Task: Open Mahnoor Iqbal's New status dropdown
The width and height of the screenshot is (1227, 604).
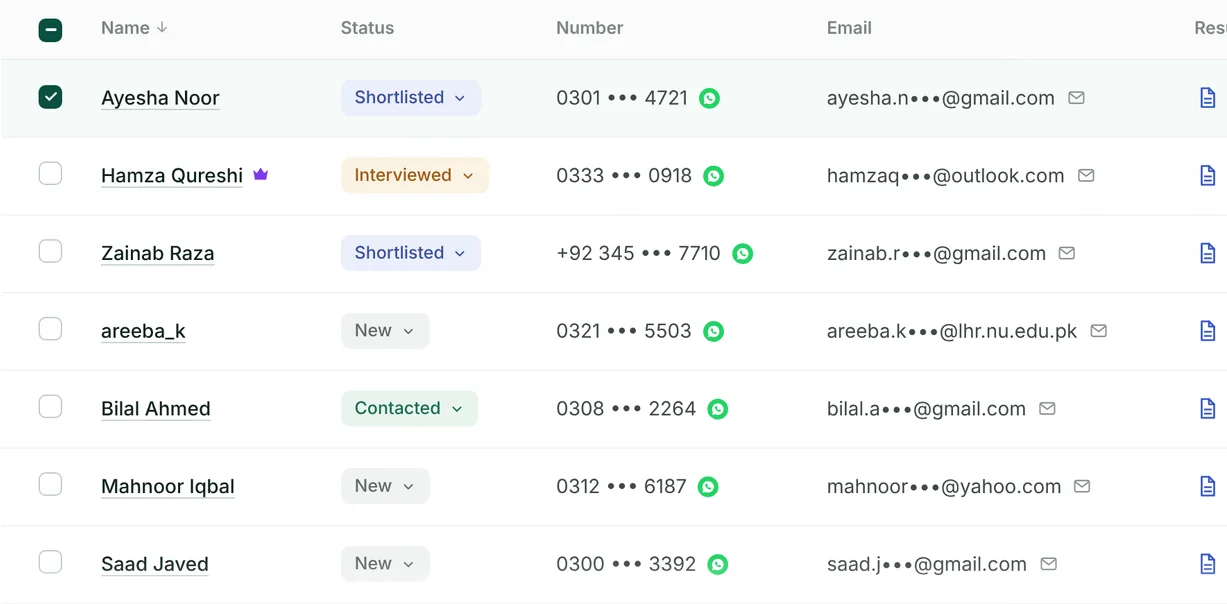Action: tap(385, 486)
